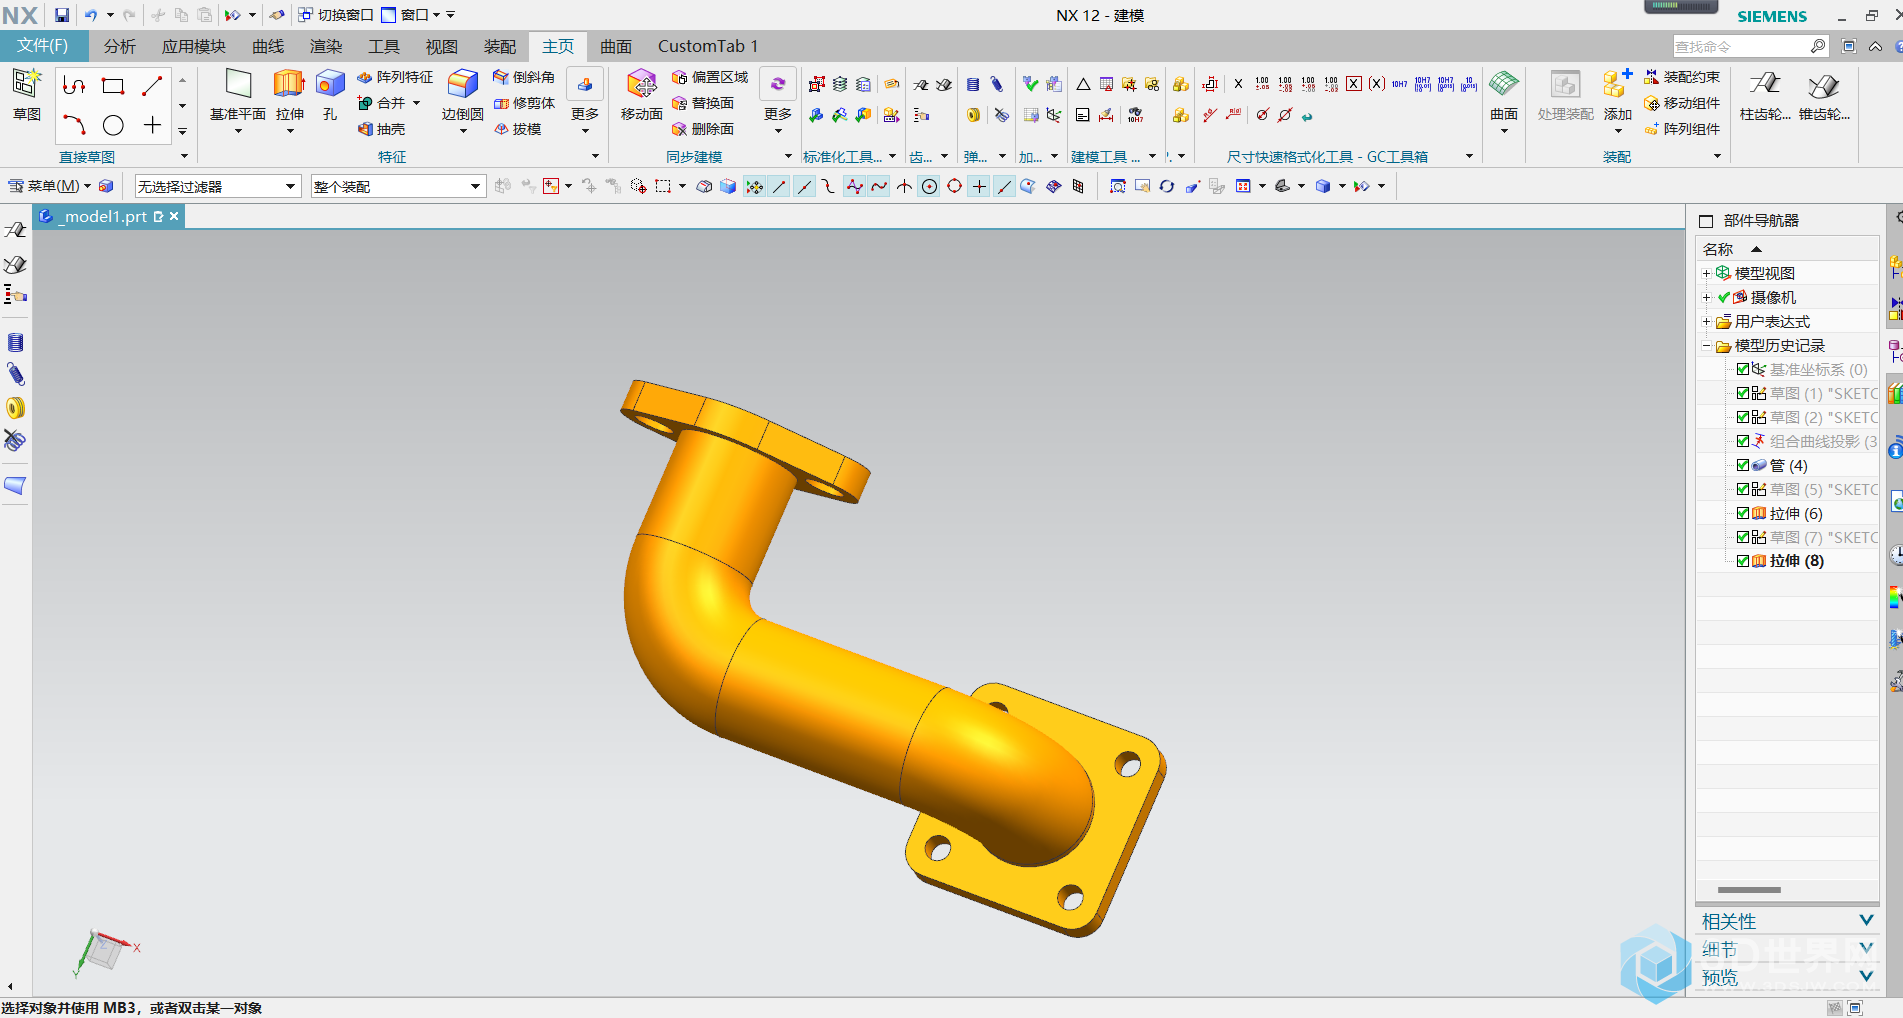This screenshot has height=1018, width=1903.
Task: Select the profile sketch curve tool
Action: click(x=74, y=86)
